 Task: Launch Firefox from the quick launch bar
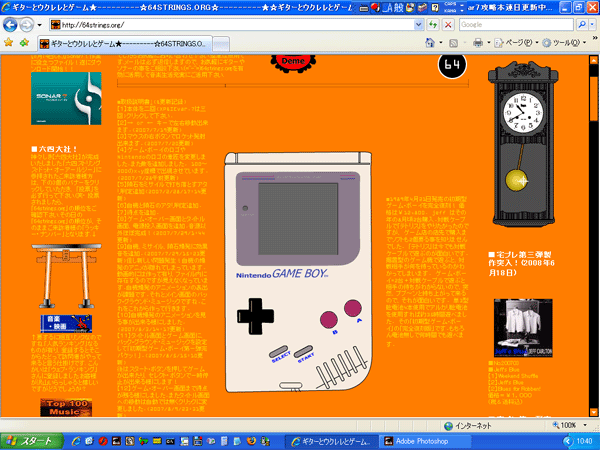(251, 441)
